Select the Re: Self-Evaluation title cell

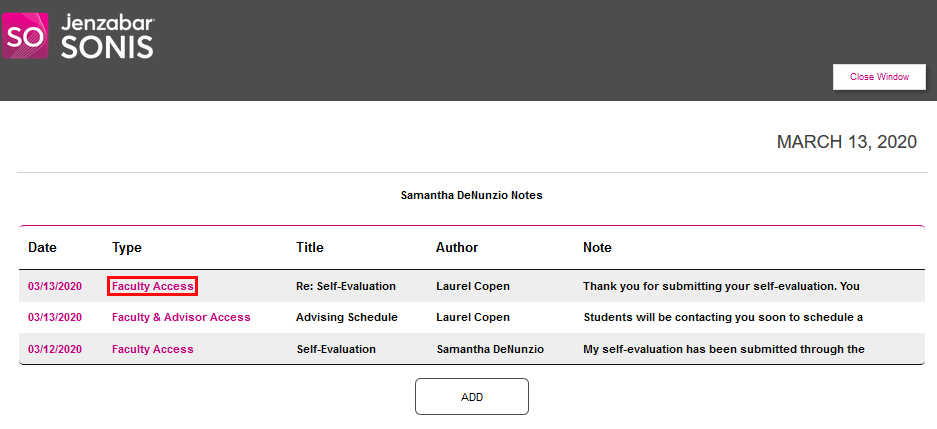pos(346,286)
